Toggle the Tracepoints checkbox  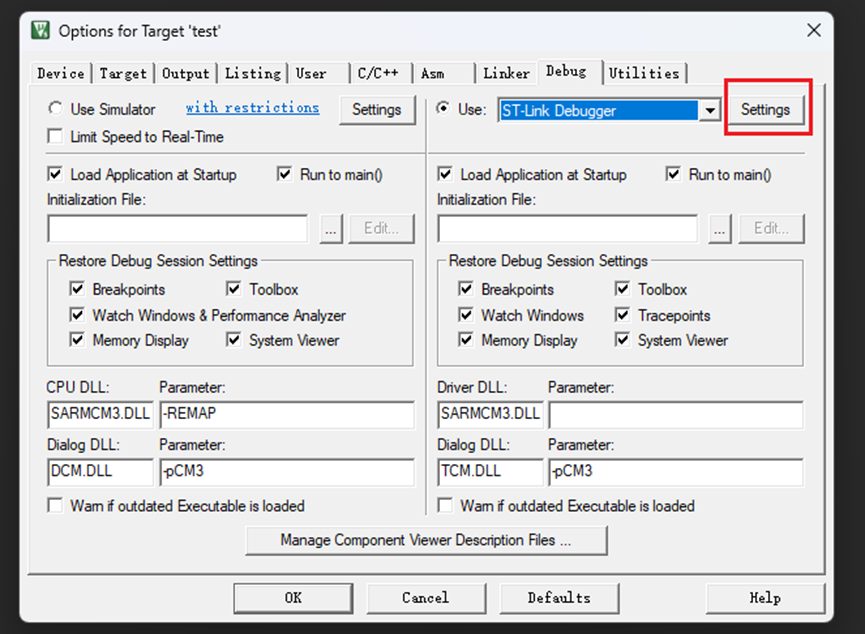(622, 315)
